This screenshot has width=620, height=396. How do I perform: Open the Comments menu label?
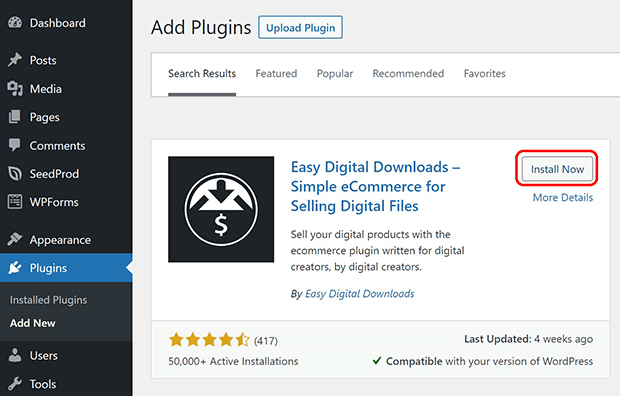(x=57, y=146)
